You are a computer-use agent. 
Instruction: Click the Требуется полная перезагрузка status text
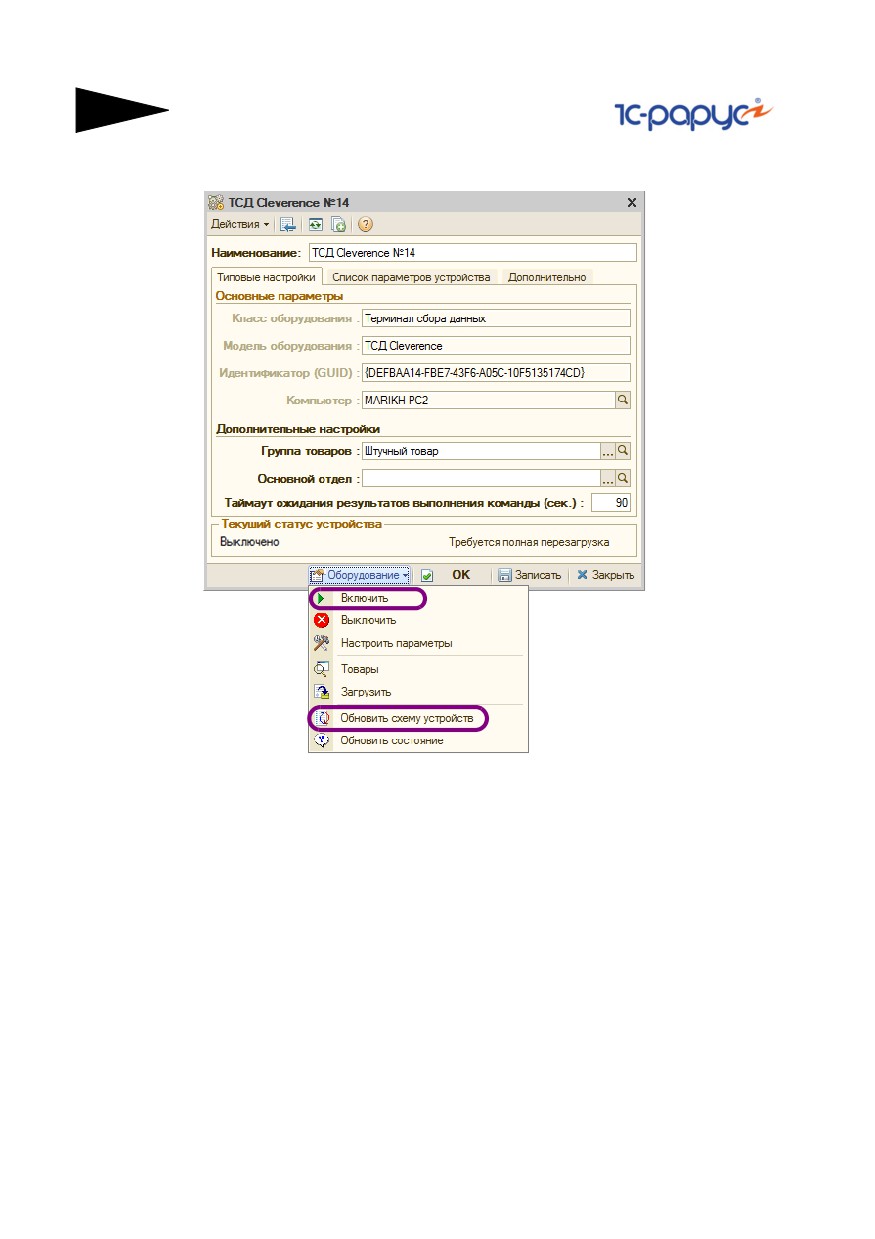pyautogui.click(x=529, y=542)
